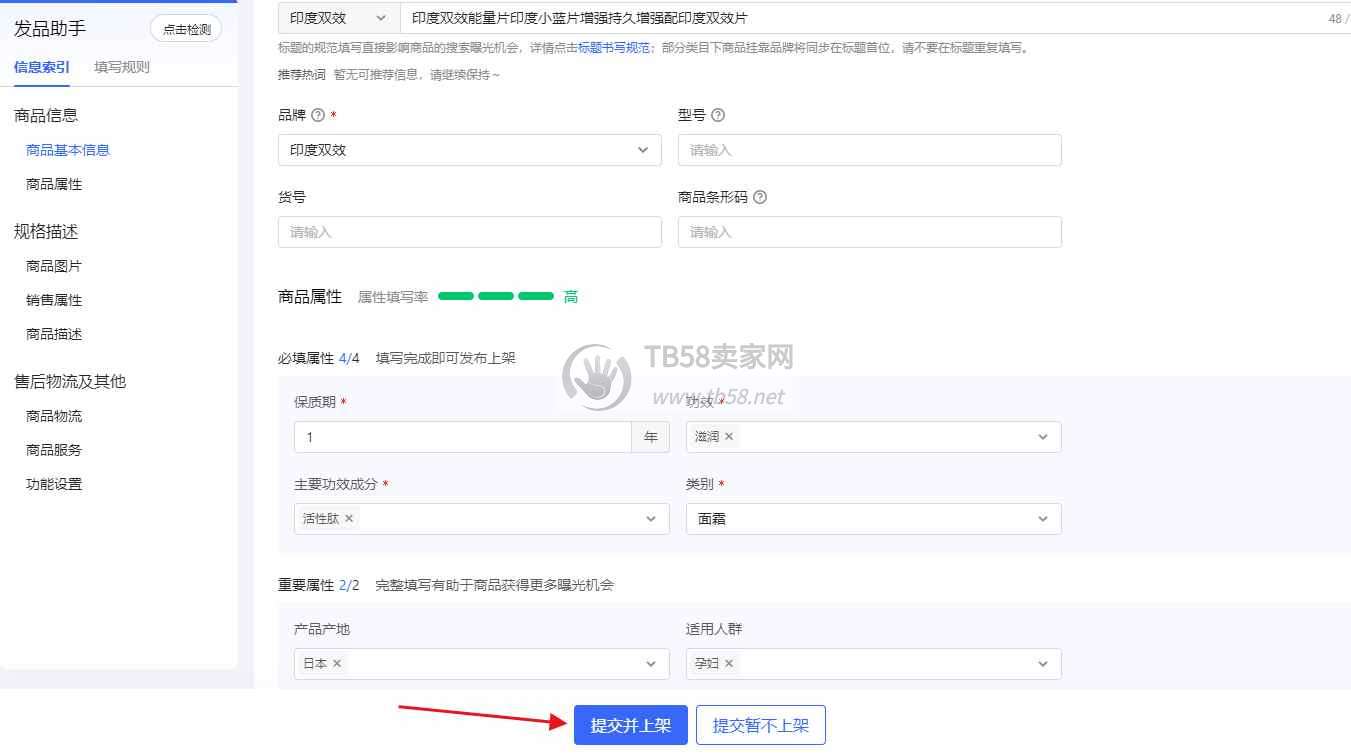1351x755 pixels.
Task: Remove the 日本 tag from 产品产地
Action: click(337, 664)
